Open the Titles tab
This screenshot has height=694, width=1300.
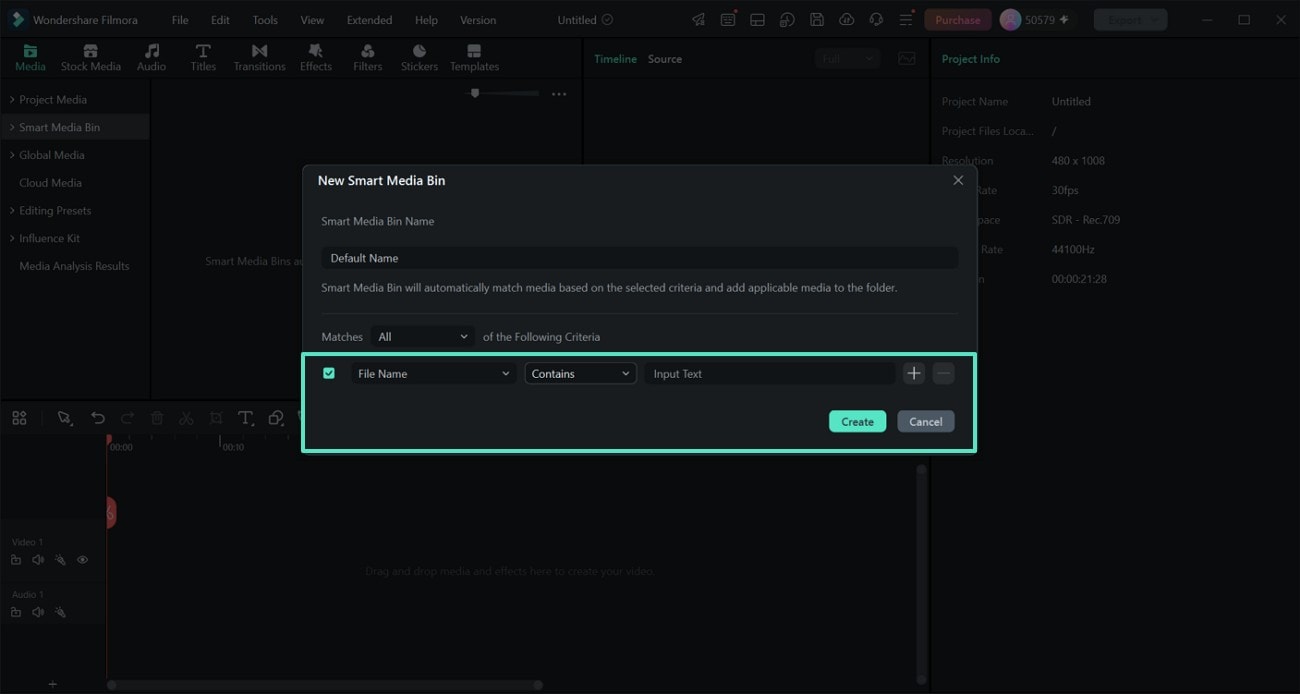tap(203, 58)
